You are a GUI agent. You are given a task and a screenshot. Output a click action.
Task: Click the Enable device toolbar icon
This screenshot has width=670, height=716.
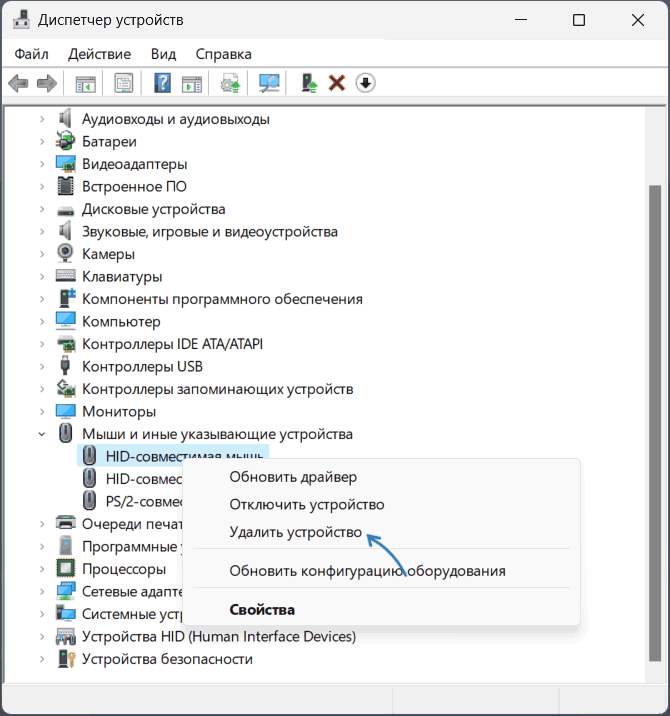[x=310, y=84]
